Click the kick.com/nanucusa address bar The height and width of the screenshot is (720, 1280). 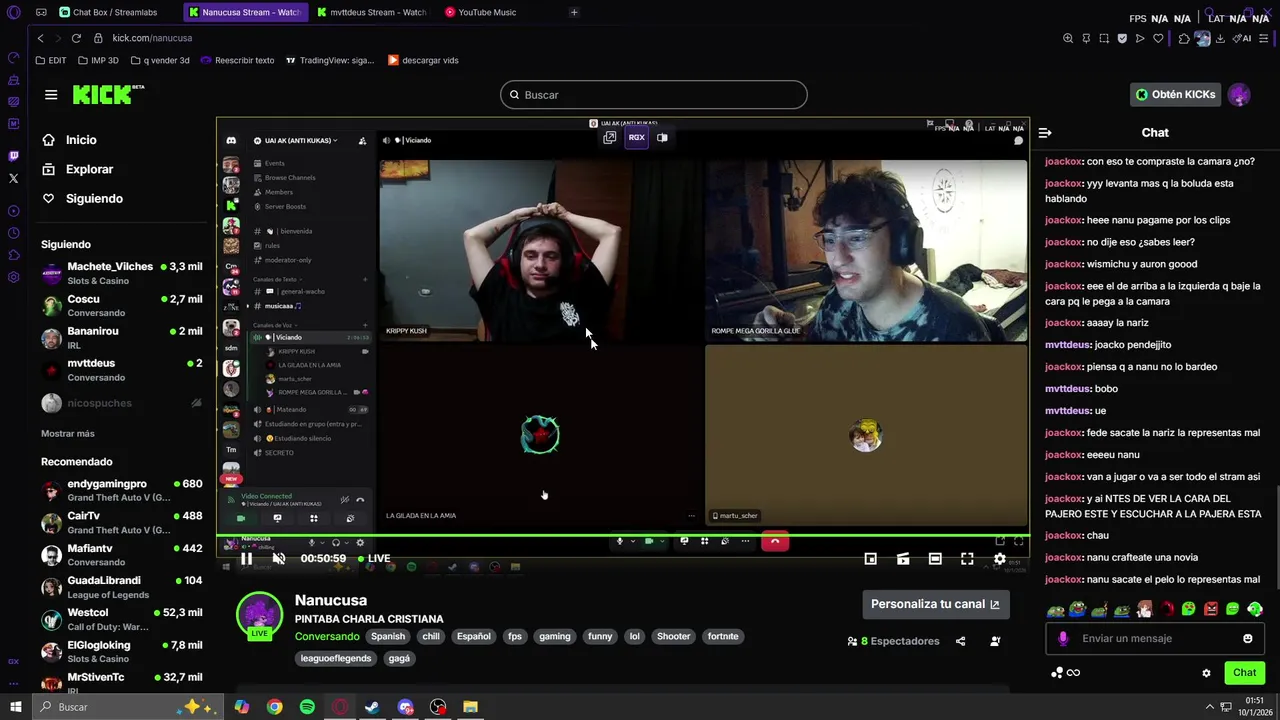[x=152, y=38]
